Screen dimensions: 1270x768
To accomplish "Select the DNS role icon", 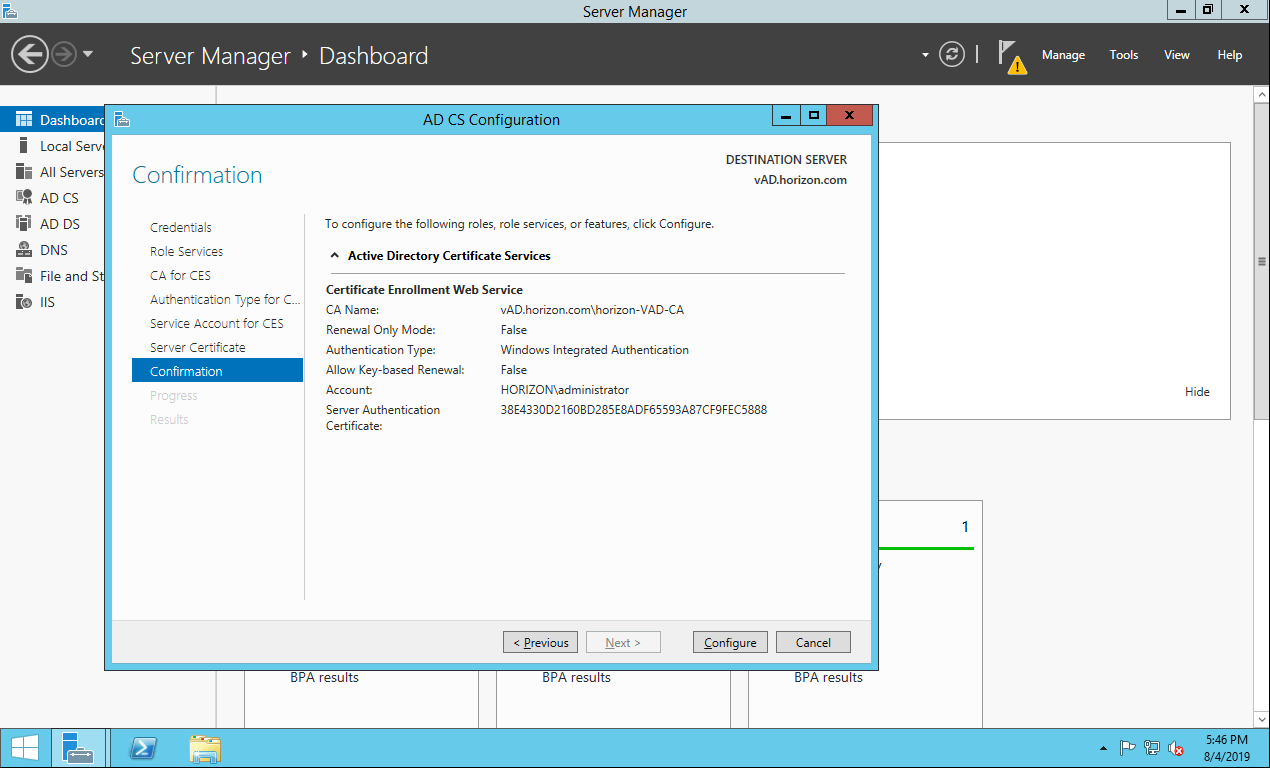I will click(x=24, y=250).
